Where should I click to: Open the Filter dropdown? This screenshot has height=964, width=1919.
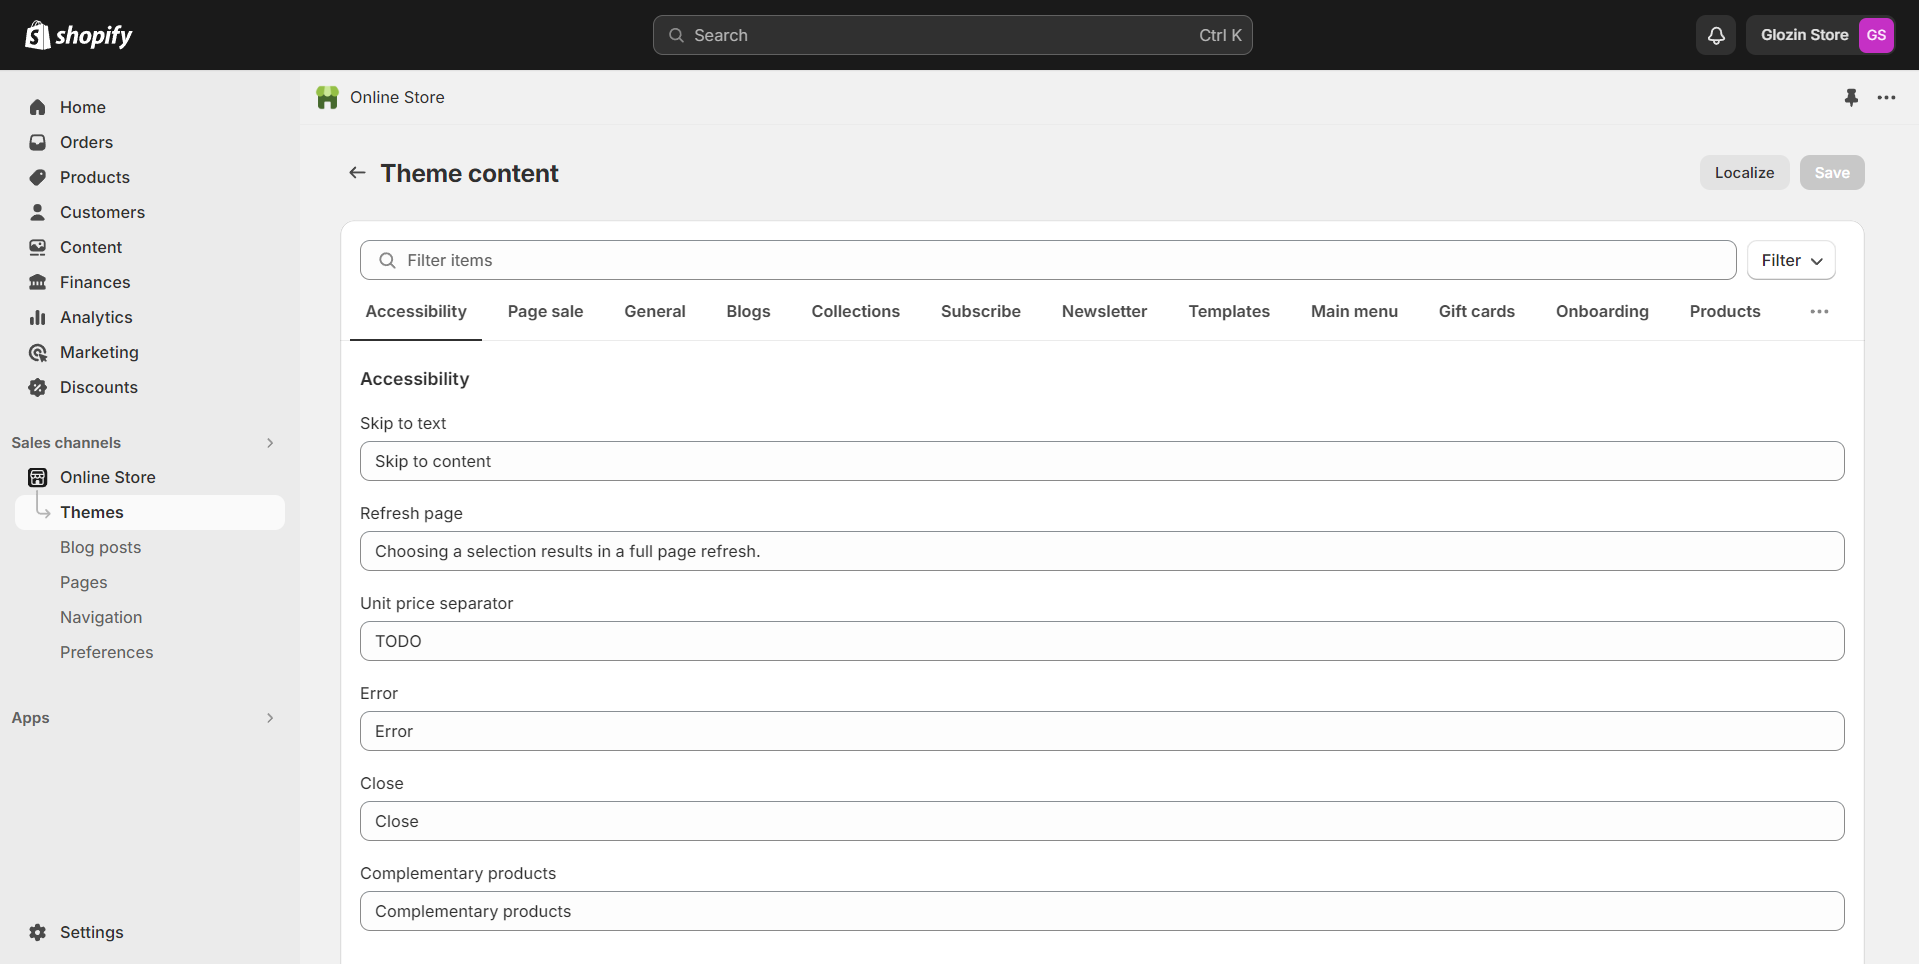1790,260
